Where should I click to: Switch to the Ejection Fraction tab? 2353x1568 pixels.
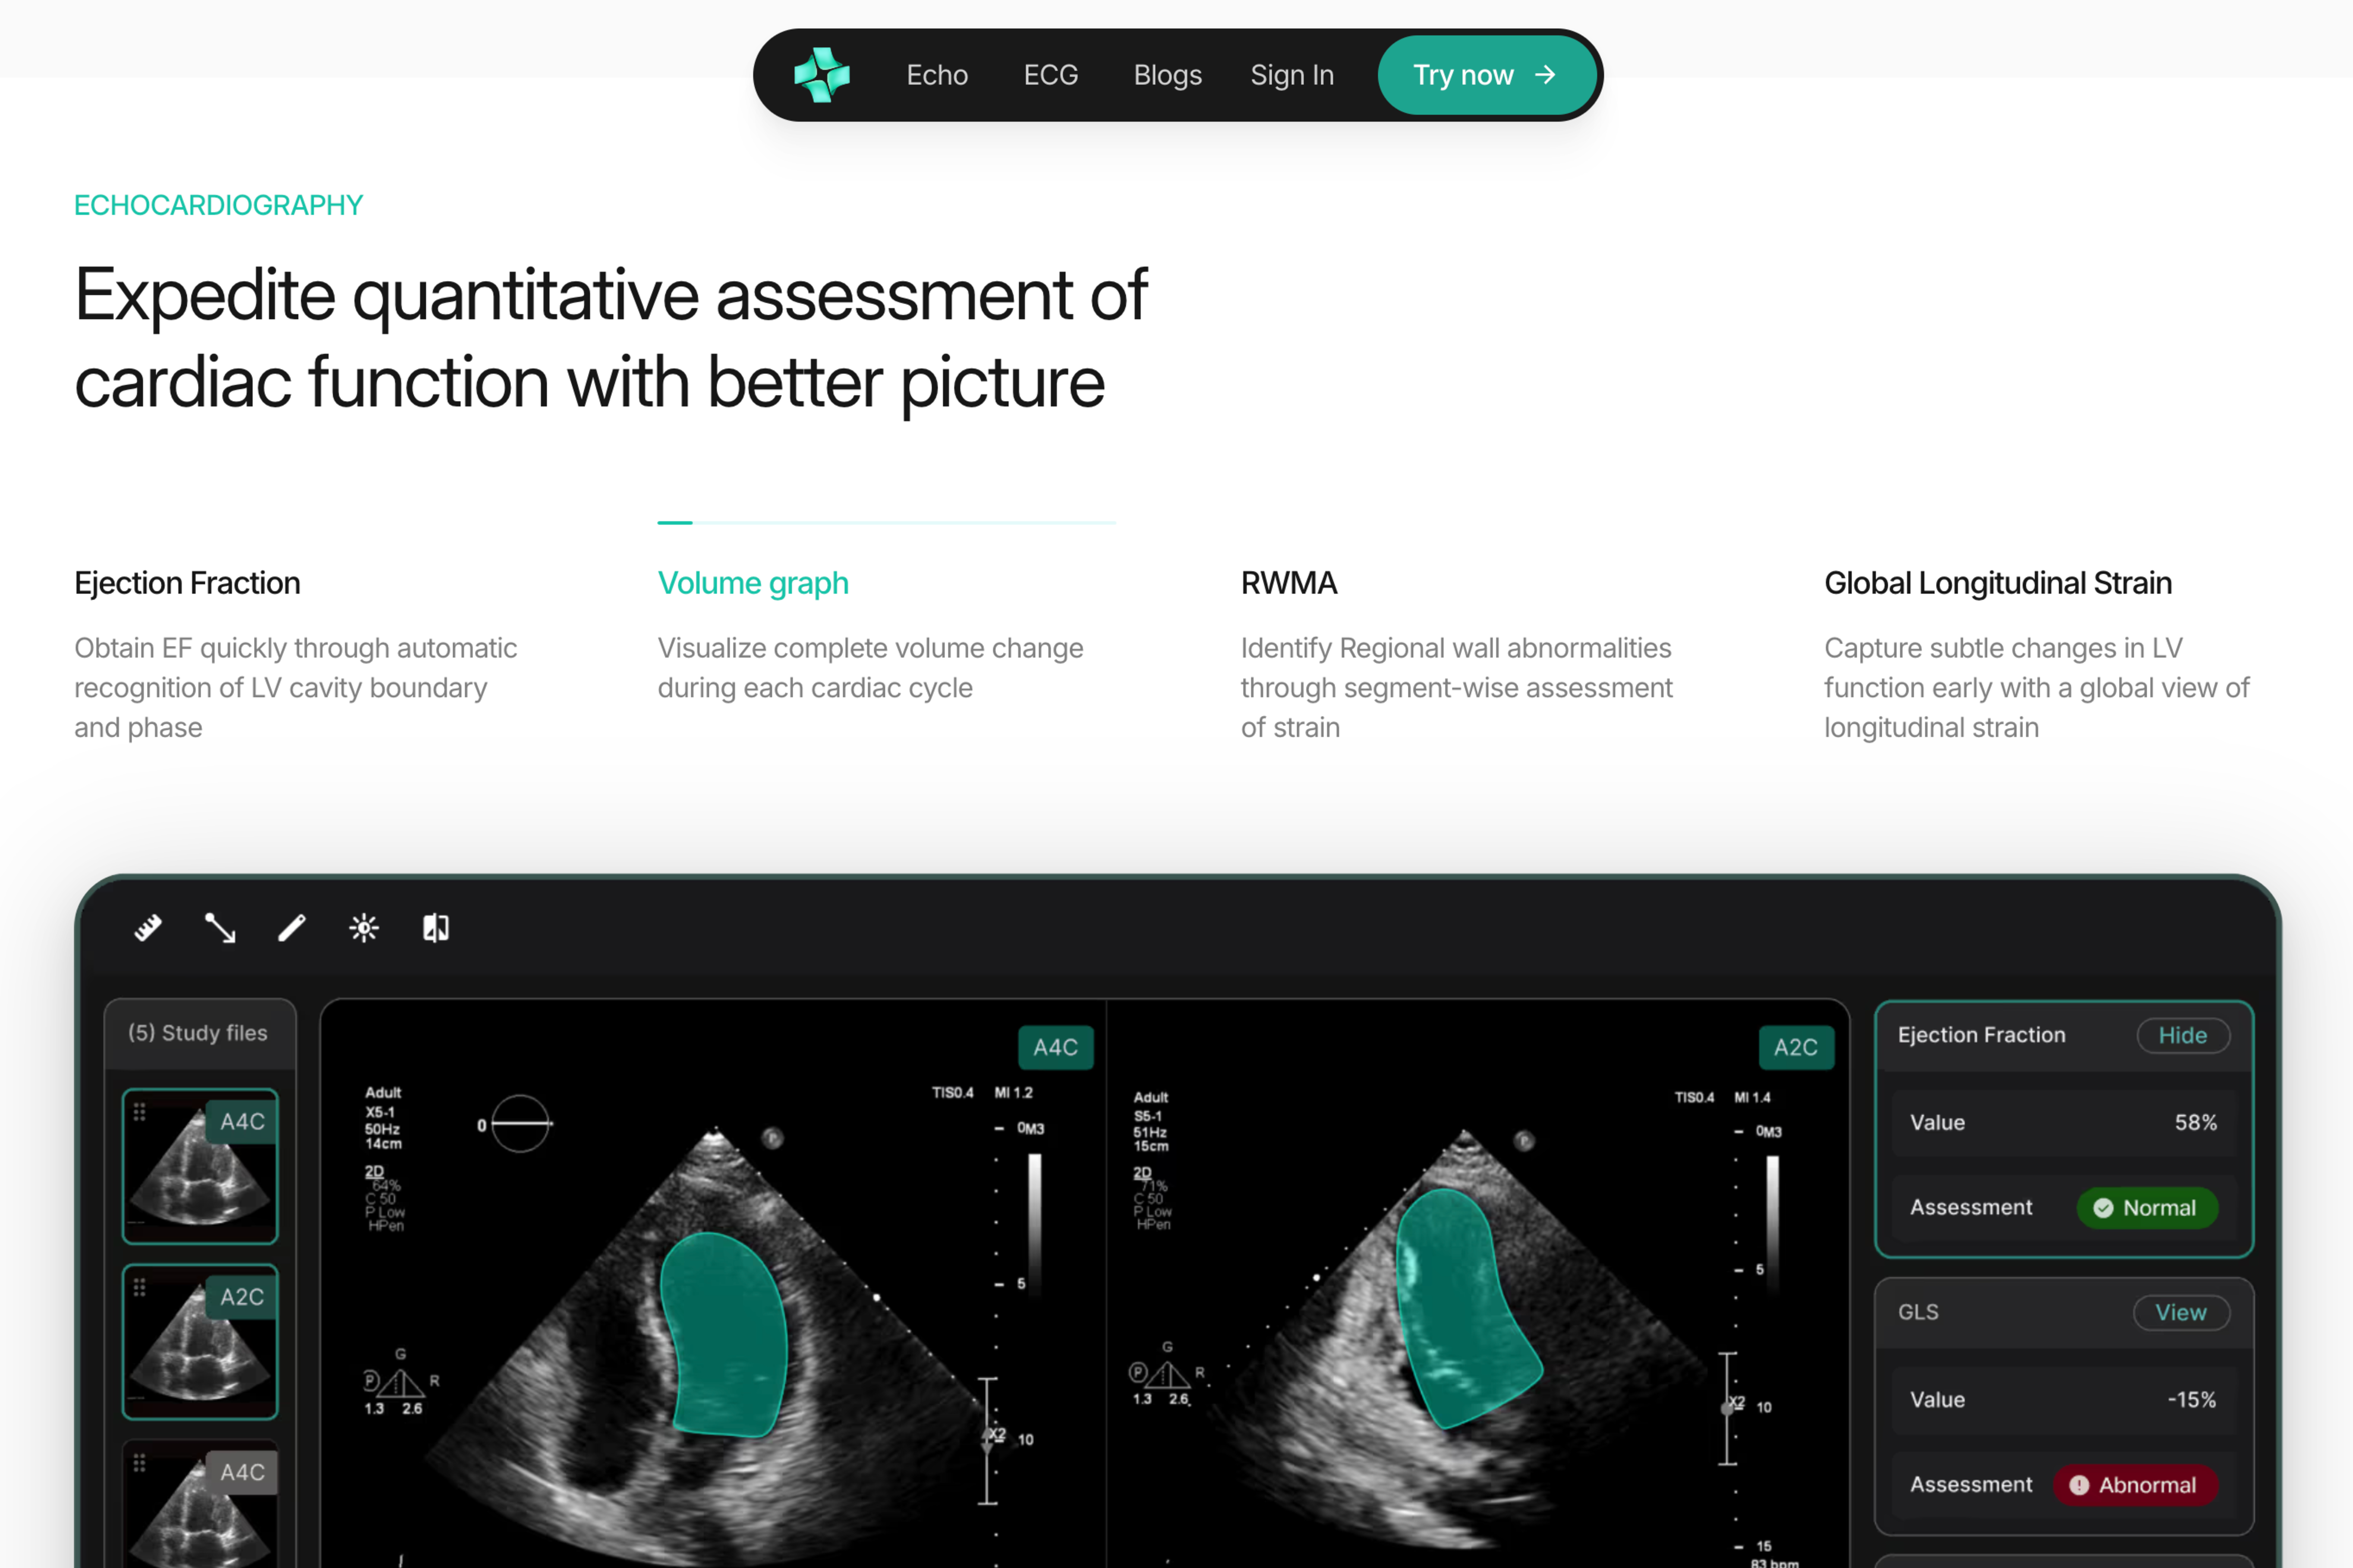pos(187,583)
